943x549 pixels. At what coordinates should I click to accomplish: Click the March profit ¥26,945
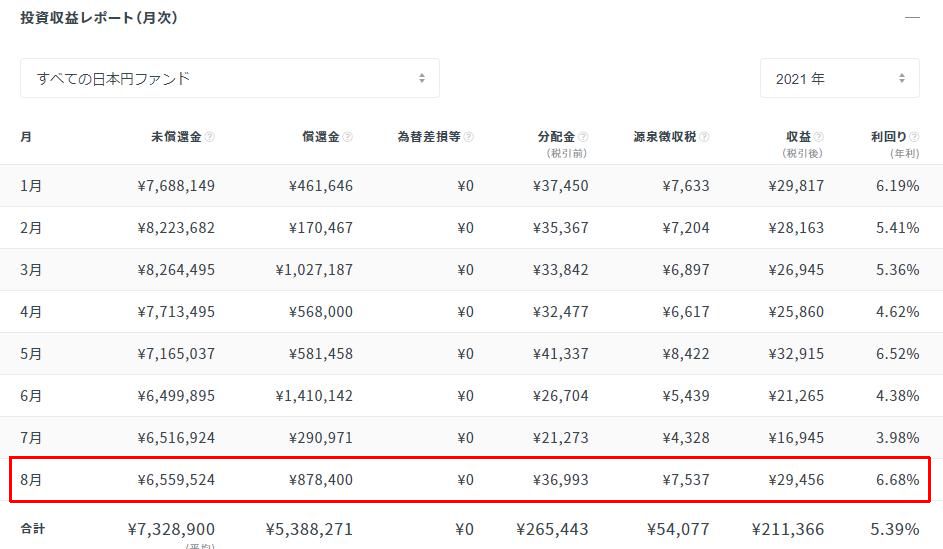click(x=796, y=270)
